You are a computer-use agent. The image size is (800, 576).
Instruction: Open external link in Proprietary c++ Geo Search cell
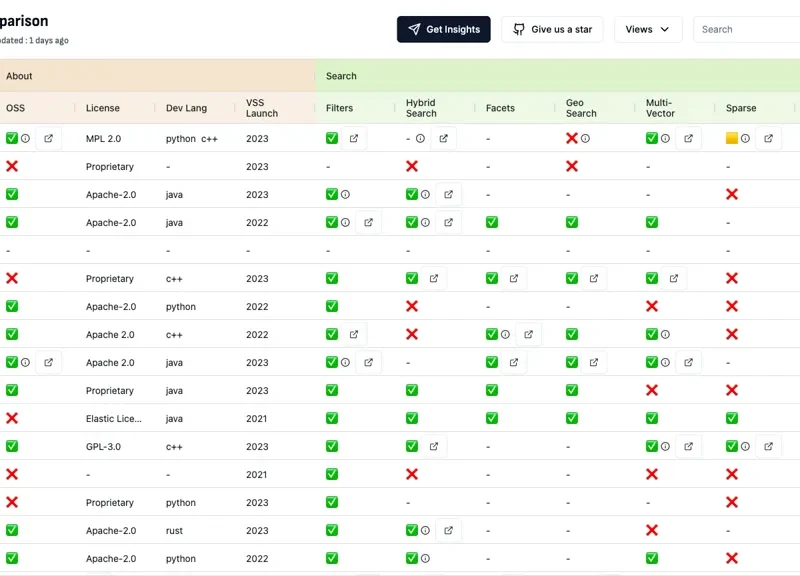tap(594, 278)
